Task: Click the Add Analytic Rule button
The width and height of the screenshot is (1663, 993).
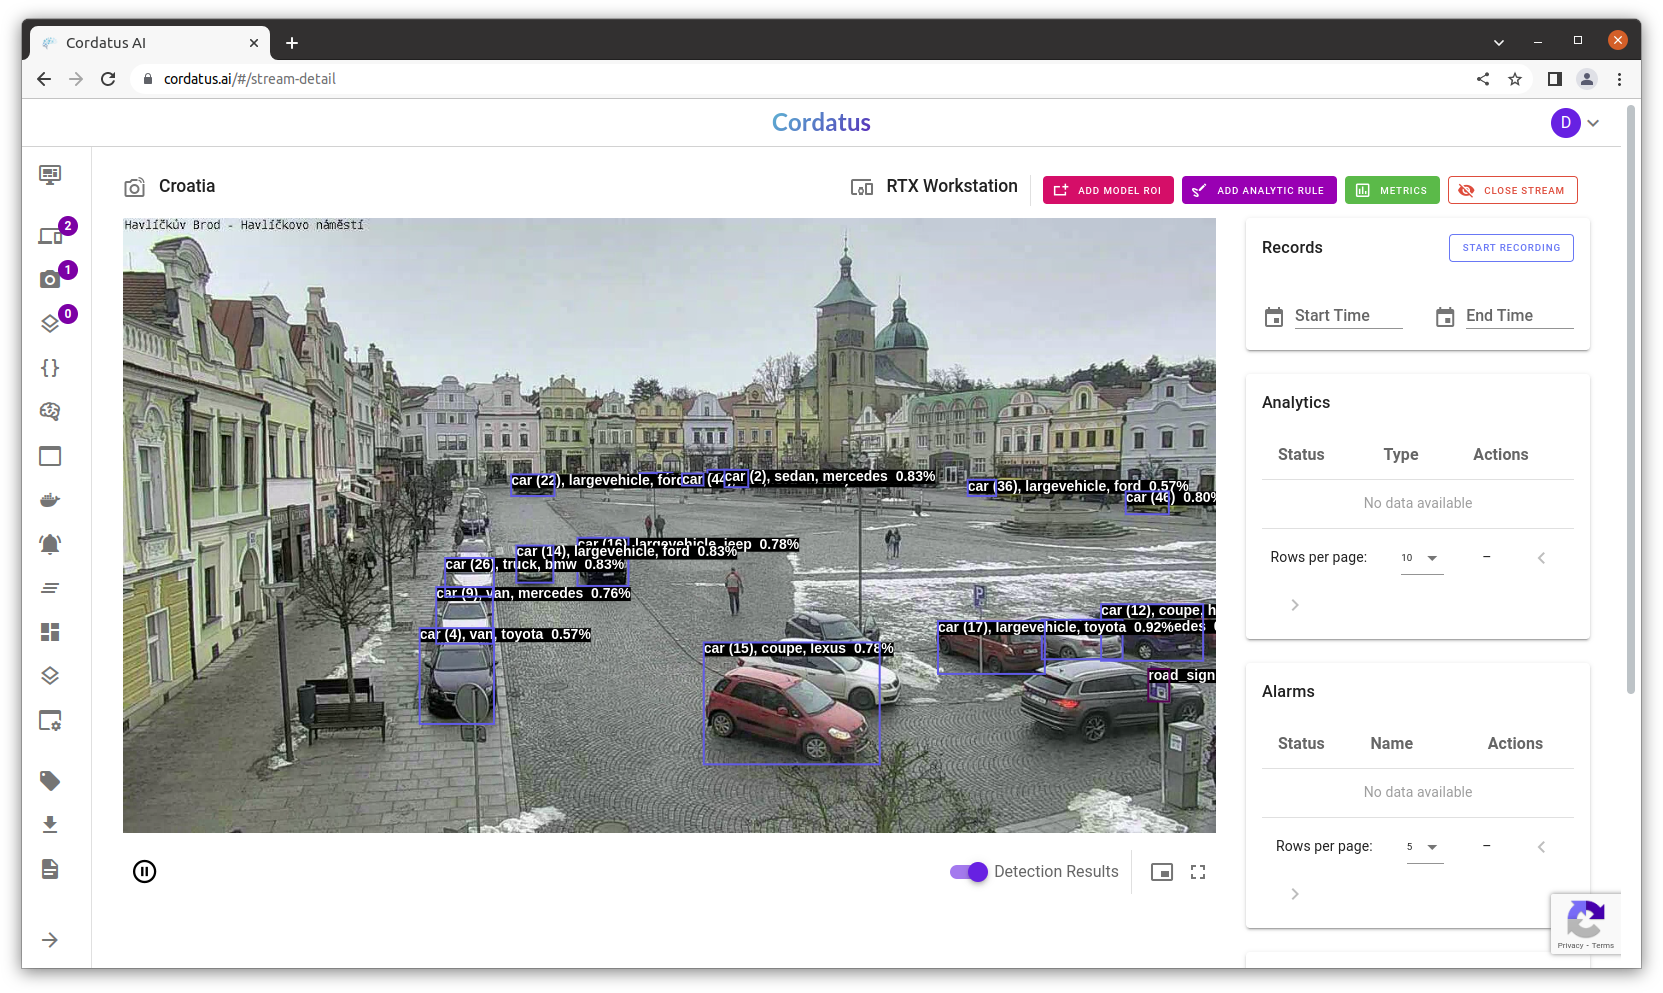Action: click(x=1259, y=190)
